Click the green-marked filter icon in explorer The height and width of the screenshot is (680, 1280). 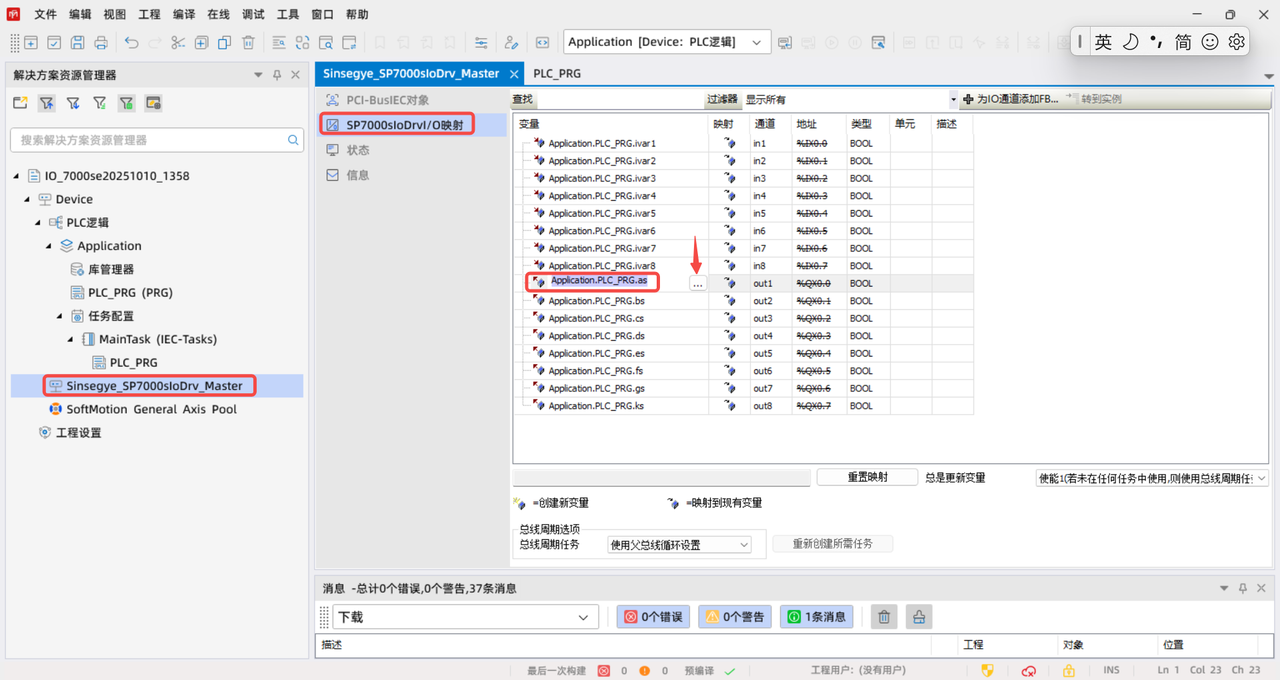click(126, 103)
